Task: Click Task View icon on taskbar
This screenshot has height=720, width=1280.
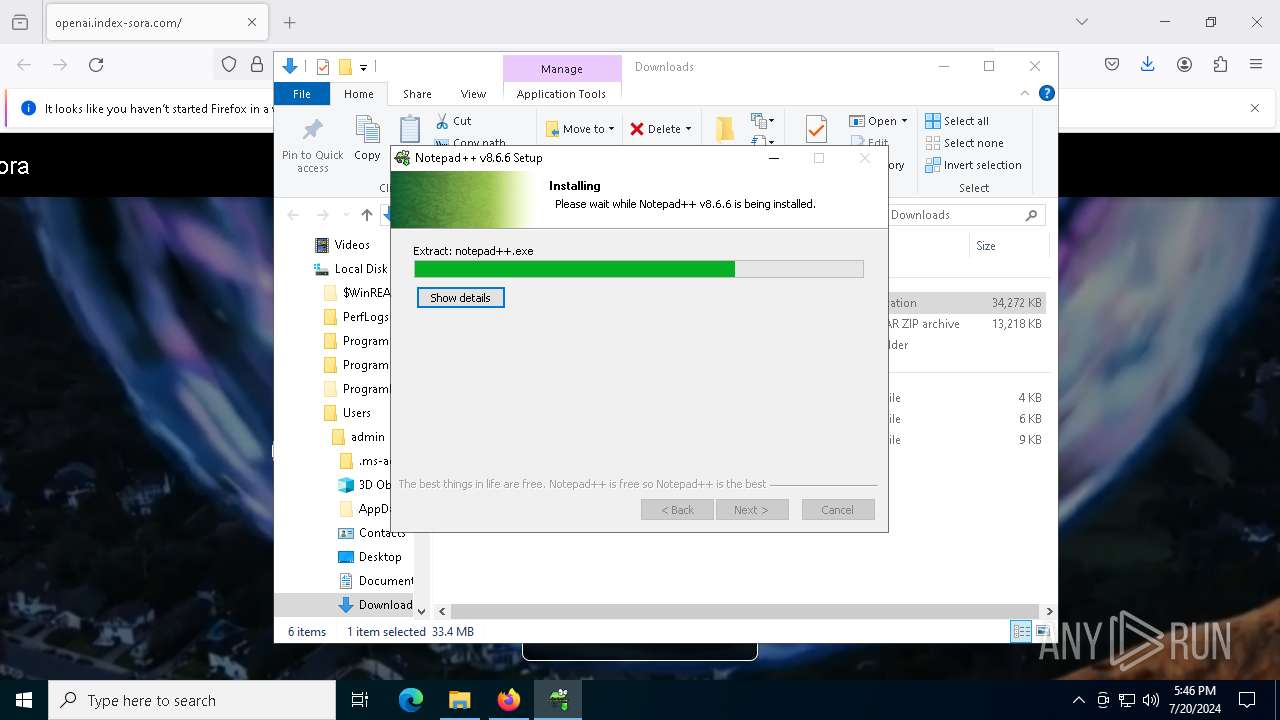Action: 360,700
